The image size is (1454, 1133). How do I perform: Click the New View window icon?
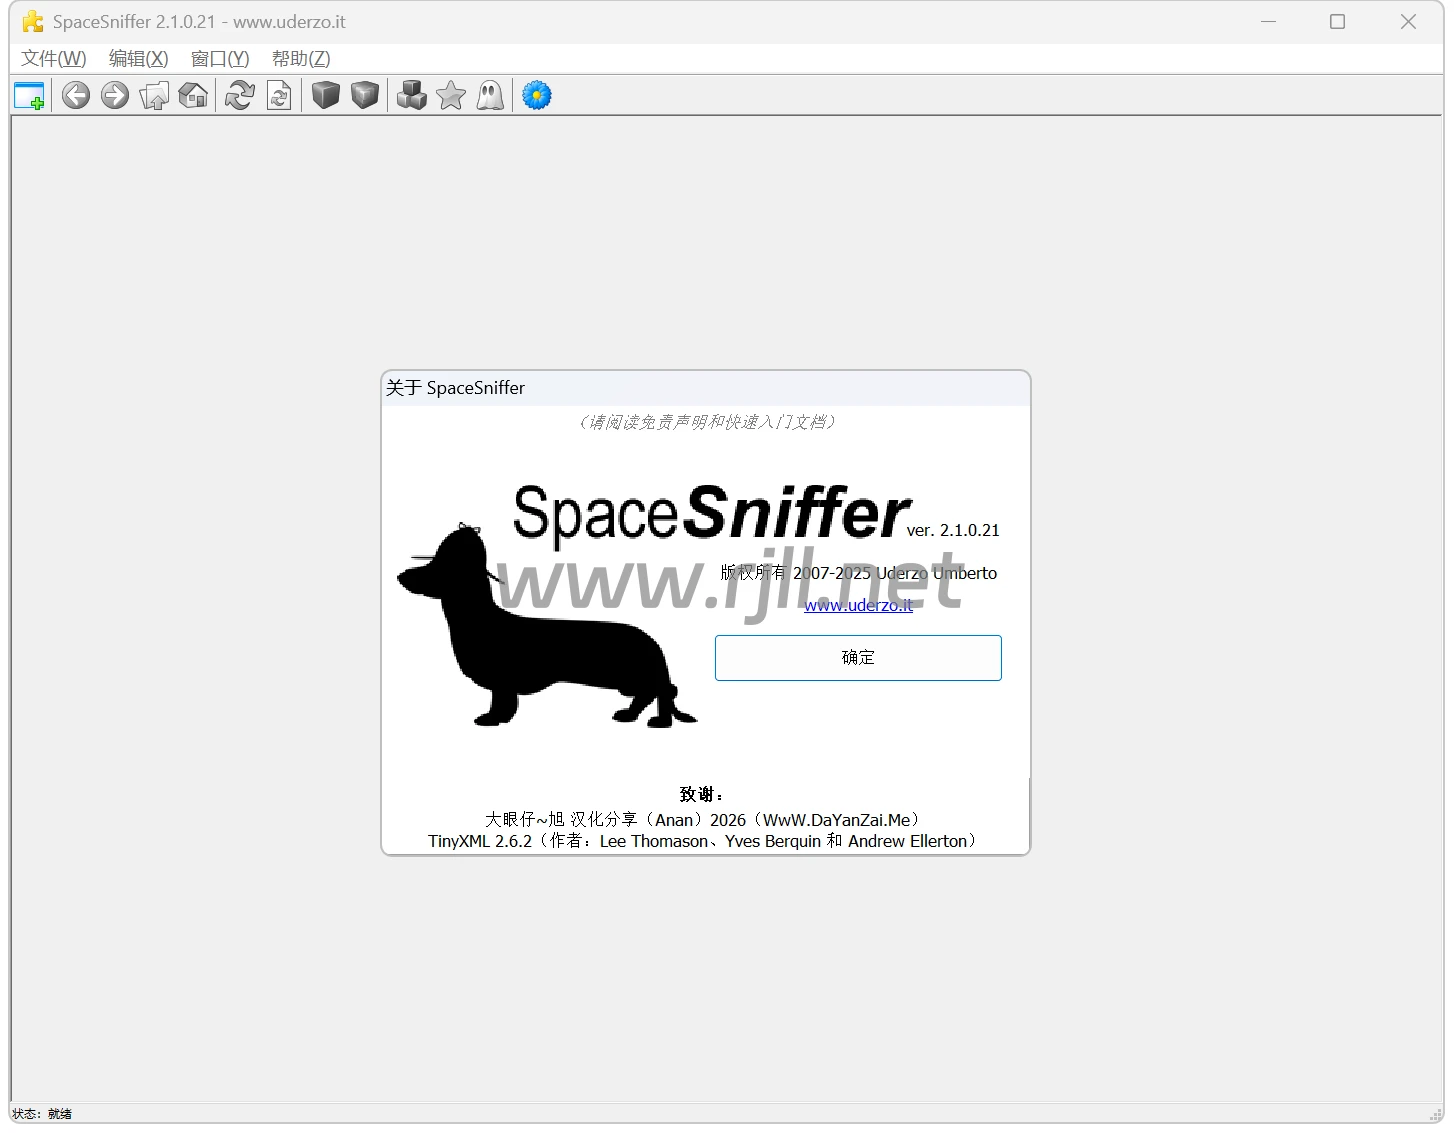pos(29,96)
